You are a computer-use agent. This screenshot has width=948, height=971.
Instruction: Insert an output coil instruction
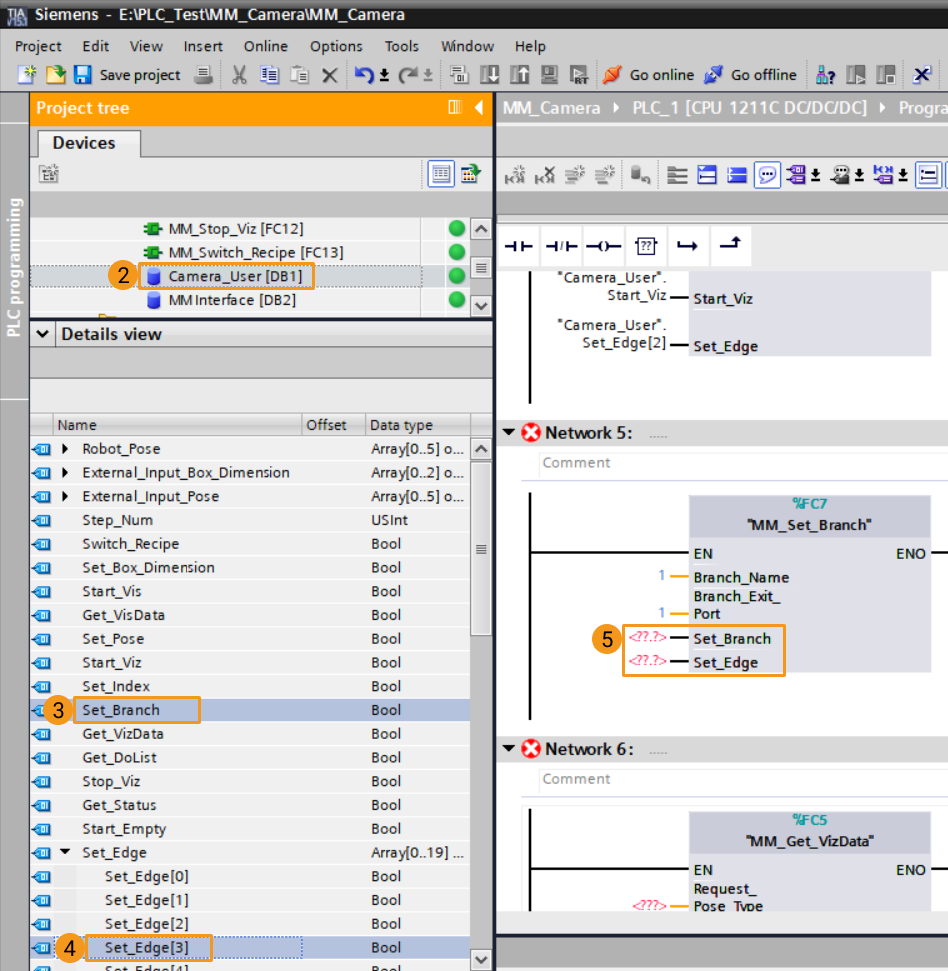(603, 245)
